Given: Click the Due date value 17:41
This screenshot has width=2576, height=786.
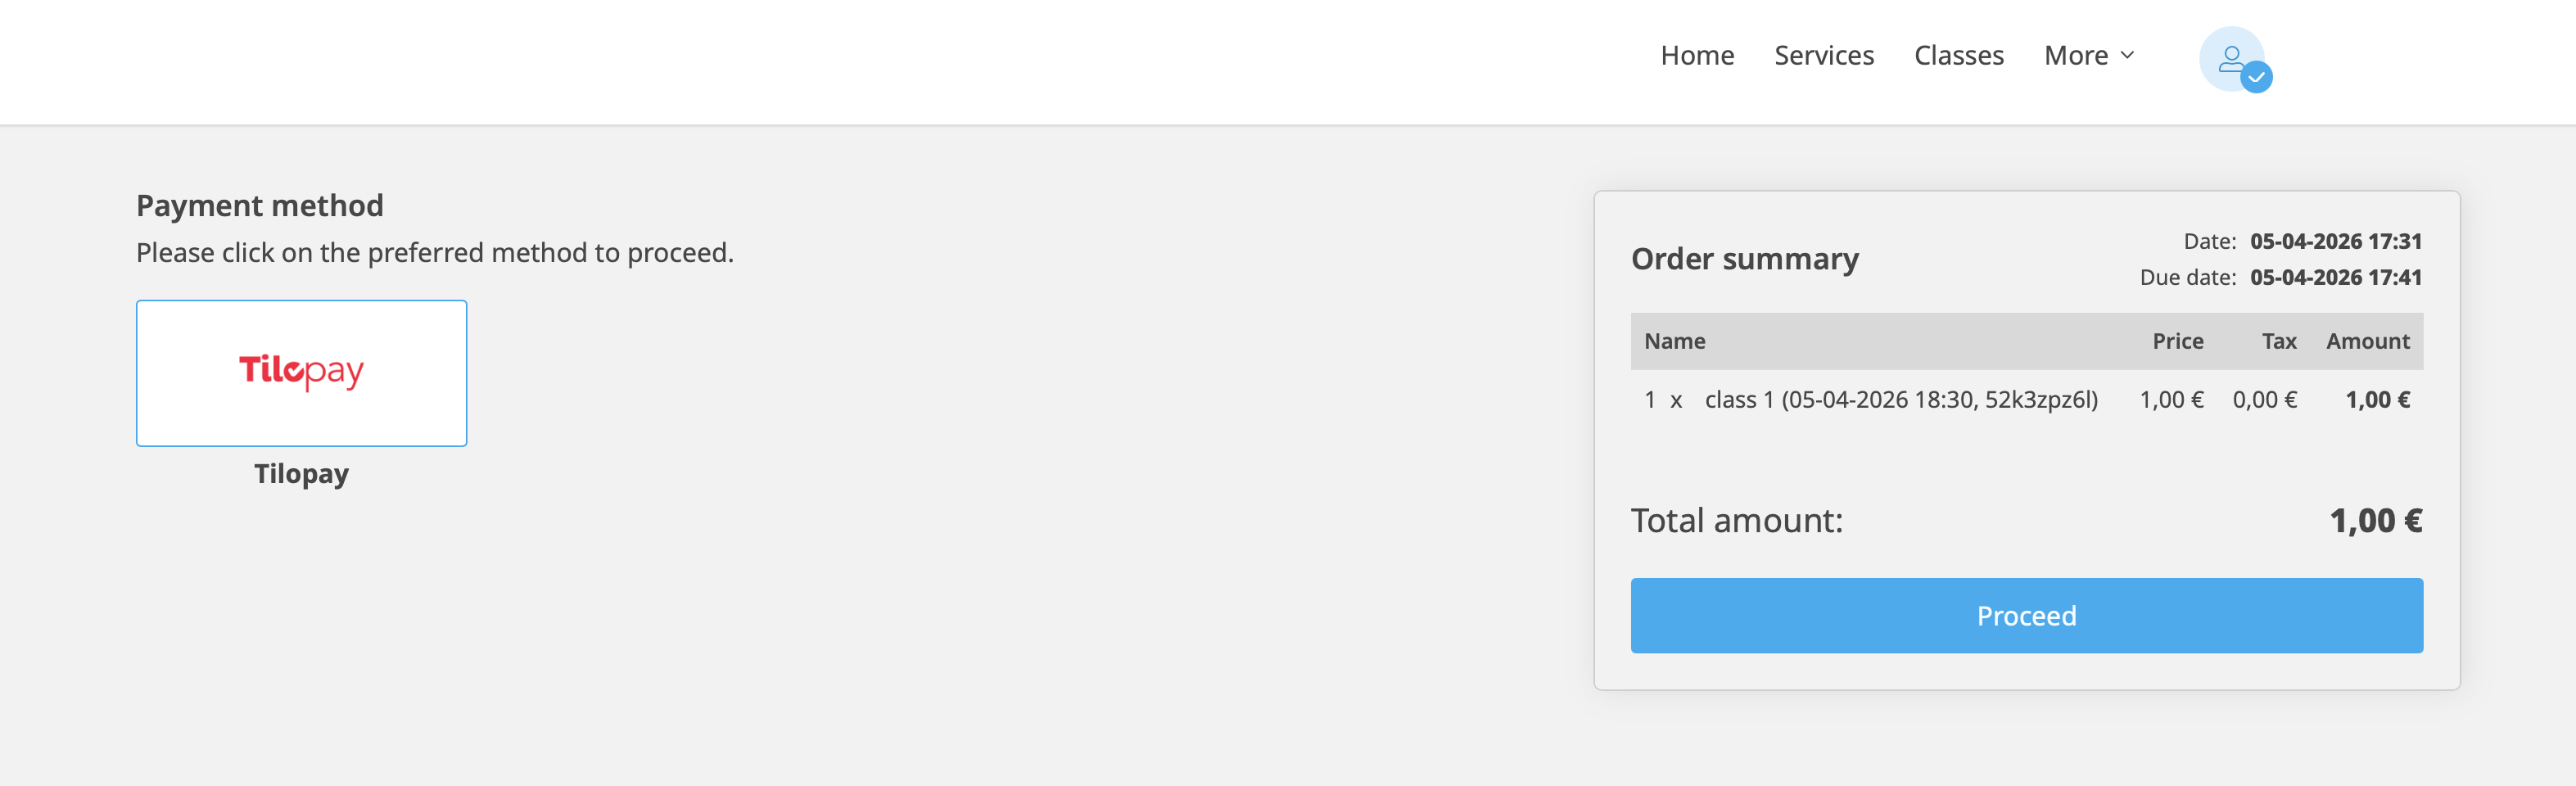Looking at the screenshot, I should pyautogui.click(x=2335, y=277).
